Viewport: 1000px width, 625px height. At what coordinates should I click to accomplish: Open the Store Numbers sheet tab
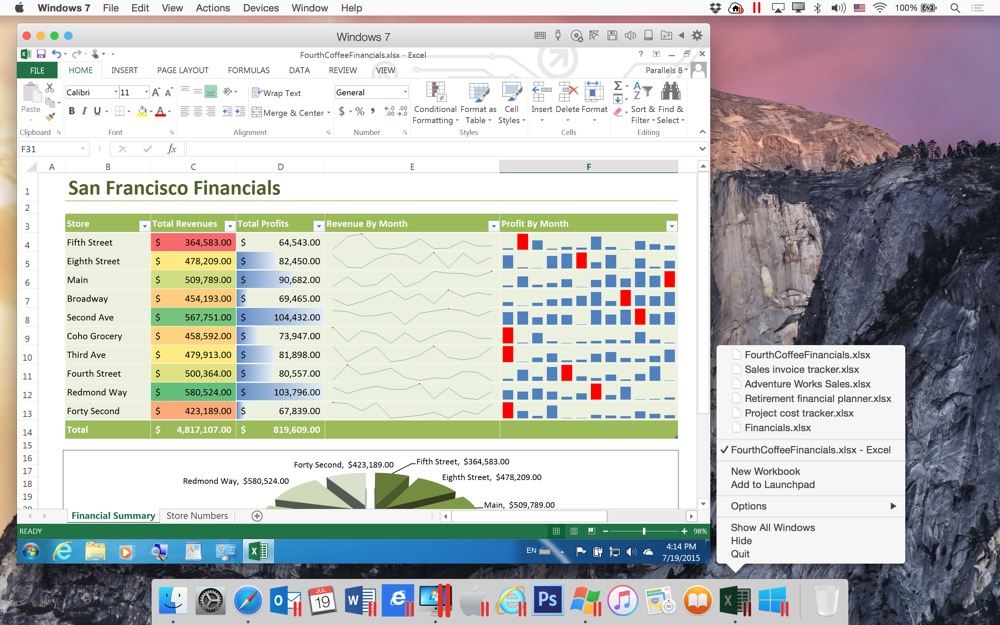click(197, 516)
